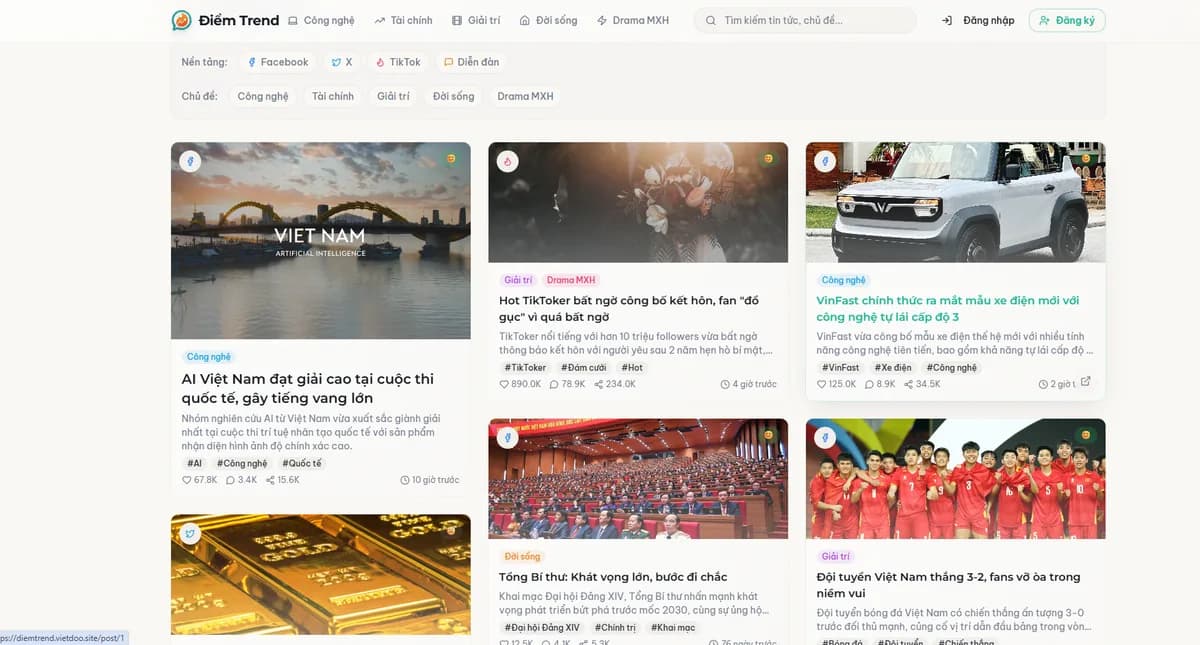
Task: Open Tài chính in top navigation bar
Action: click(403, 20)
